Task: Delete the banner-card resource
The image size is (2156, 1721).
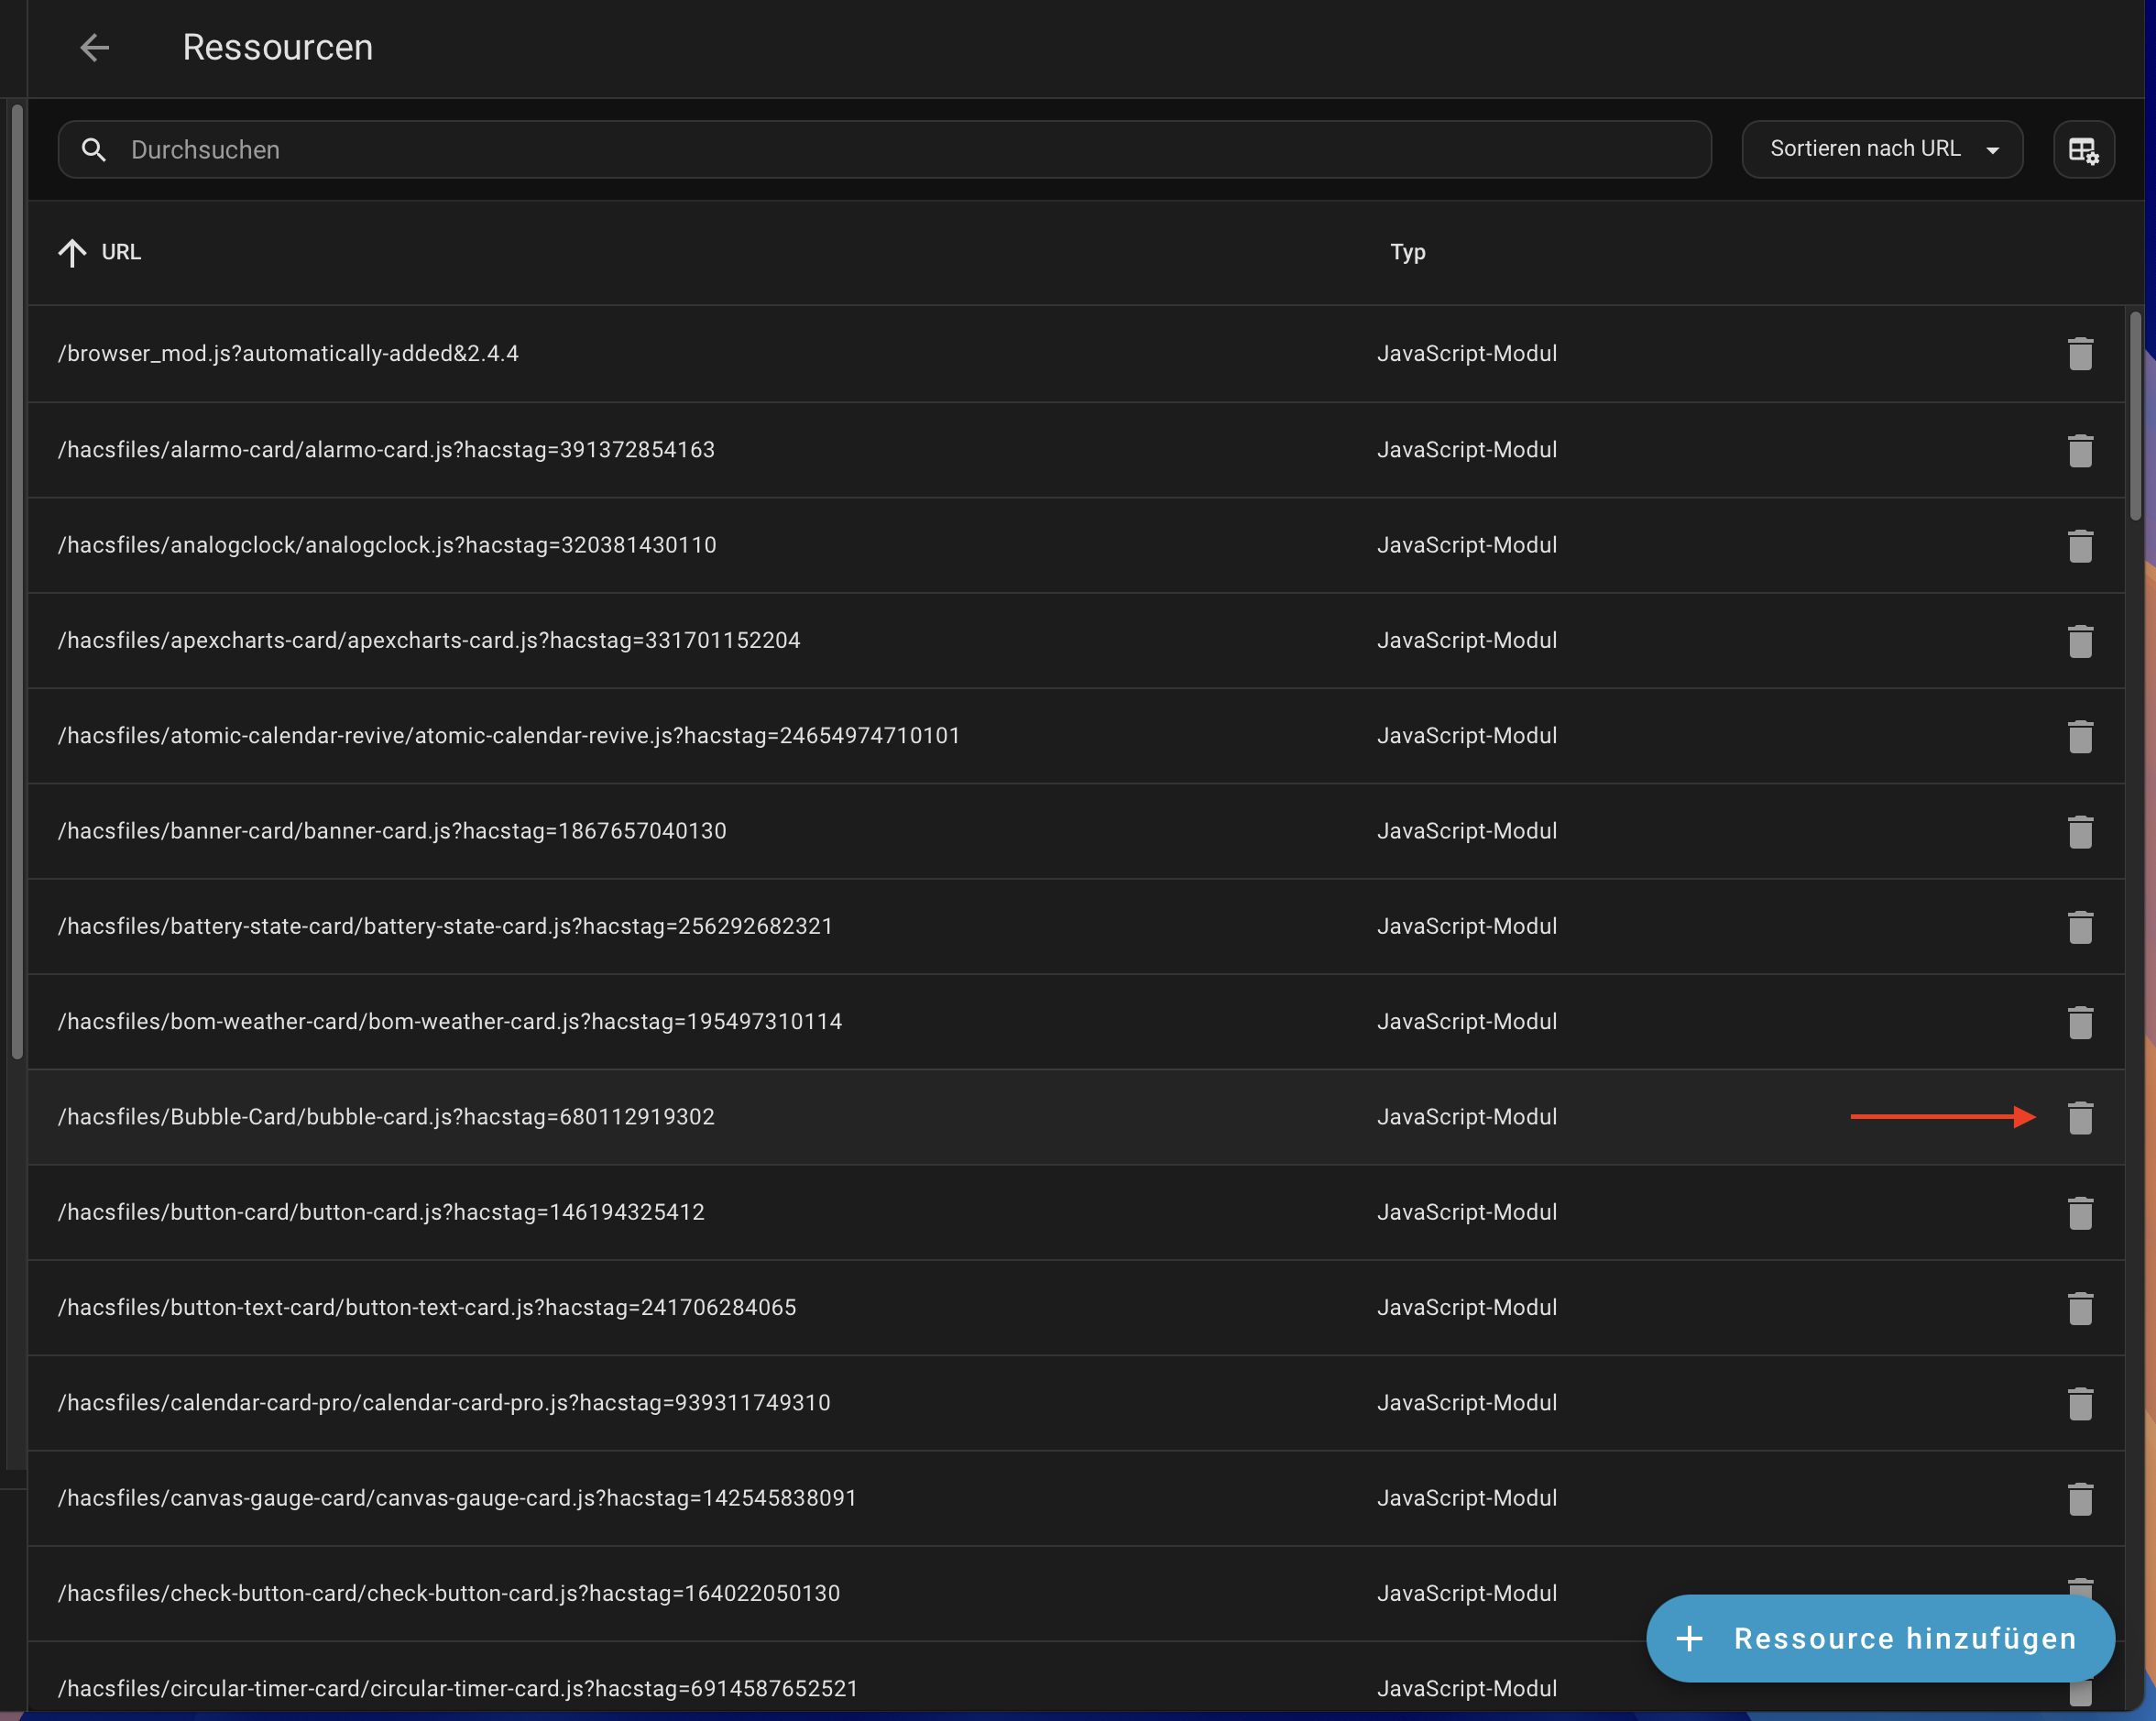Action: click(x=2080, y=831)
